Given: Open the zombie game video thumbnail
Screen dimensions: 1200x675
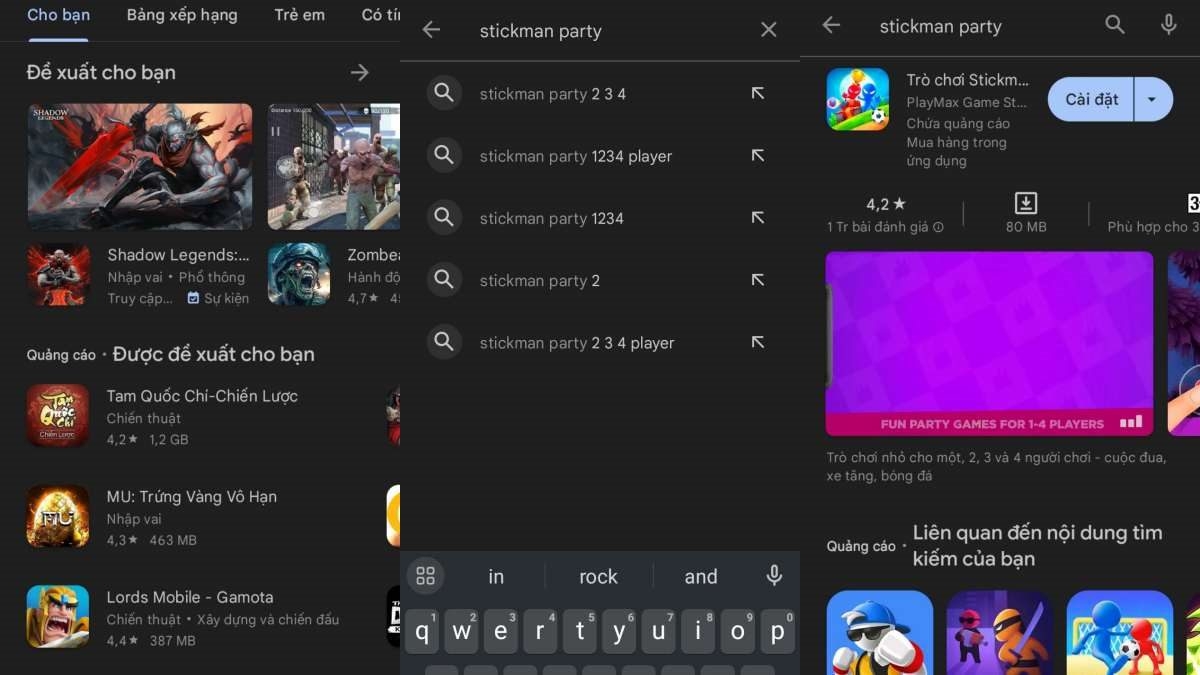Looking at the screenshot, I should [x=334, y=167].
